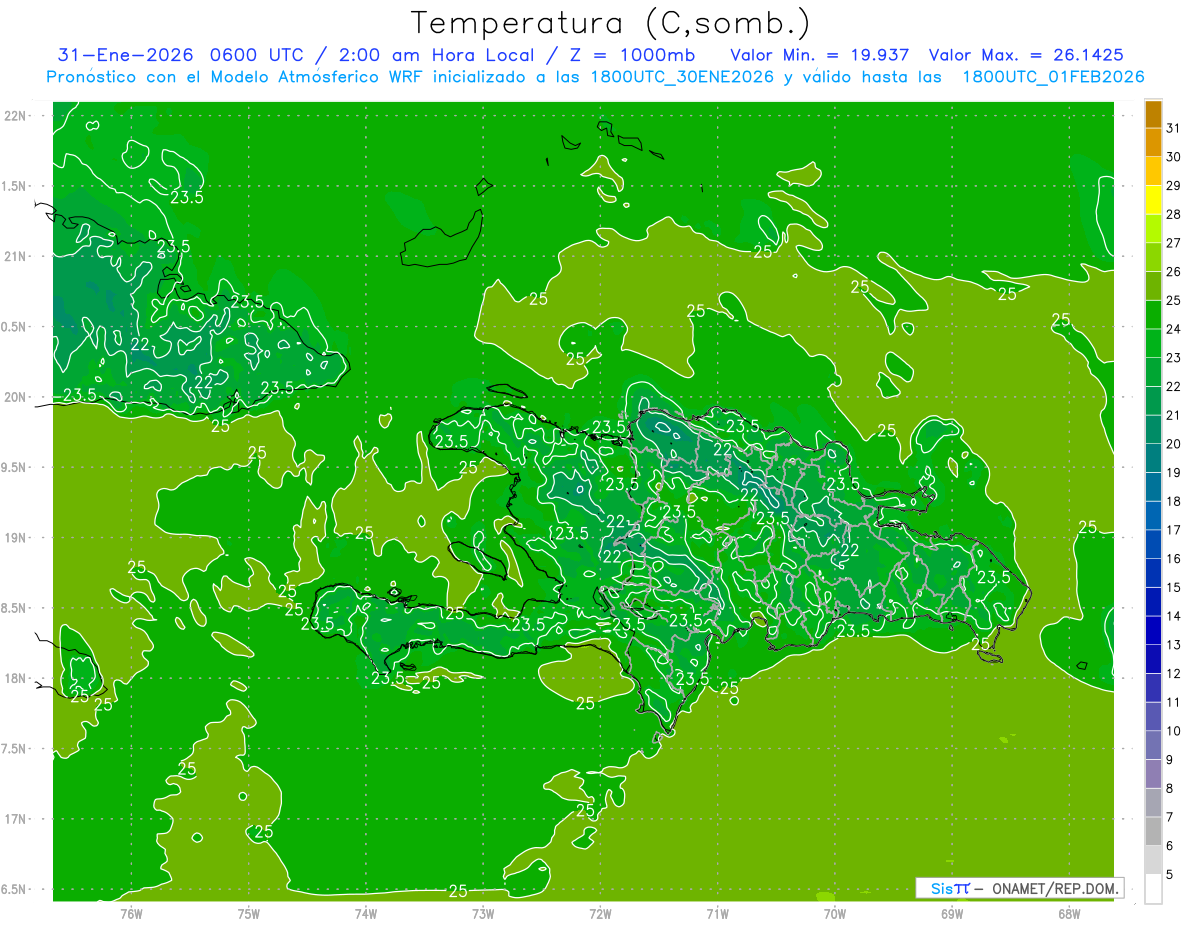
Task: Click the "0.5N" latitude axis label
Action: [14, 327]
